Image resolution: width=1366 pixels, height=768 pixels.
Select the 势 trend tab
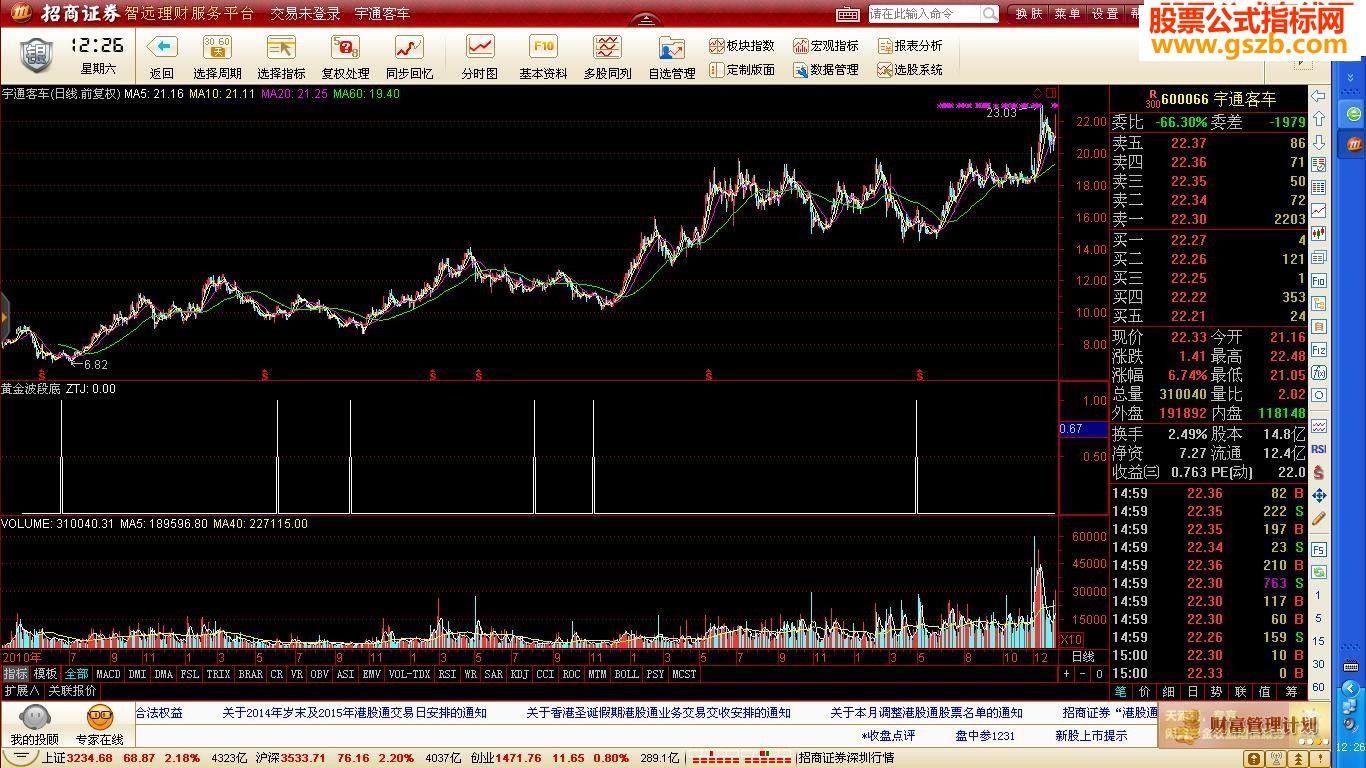(x=1216, y=691)
